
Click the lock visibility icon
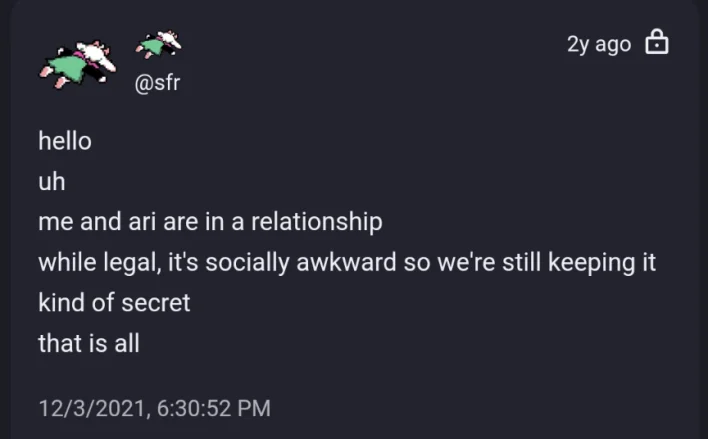[656, 44]
